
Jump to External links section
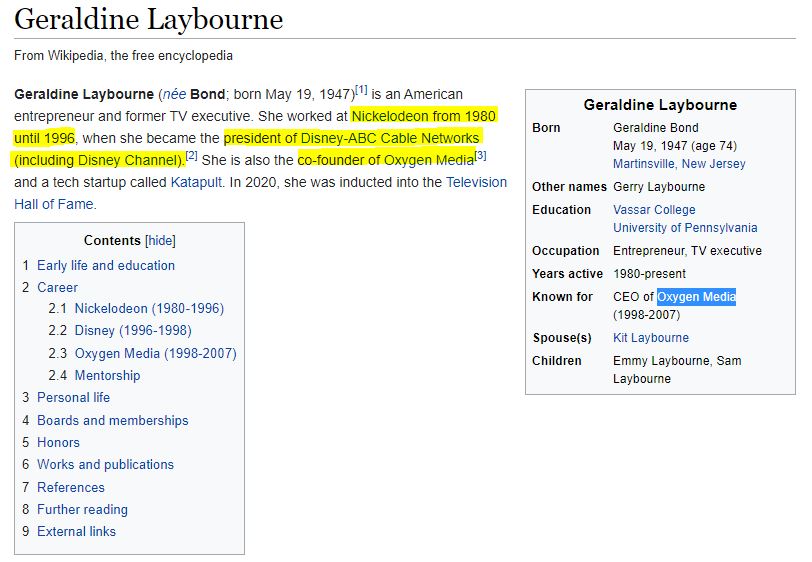pyautogui.click(x=77, y=531)
